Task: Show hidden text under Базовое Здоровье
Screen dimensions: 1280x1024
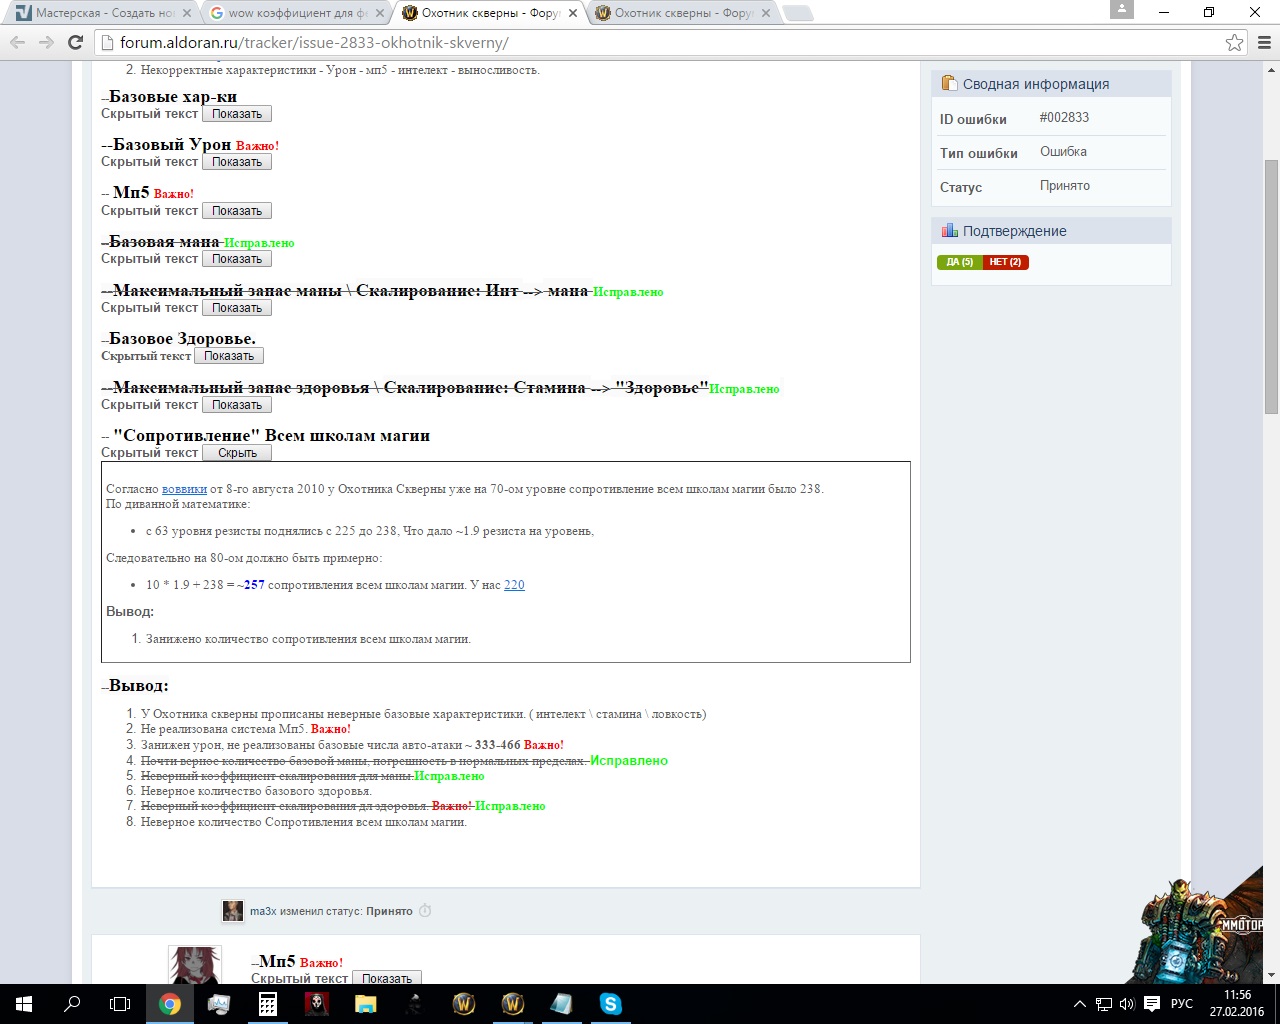Action: coord(229,356)
